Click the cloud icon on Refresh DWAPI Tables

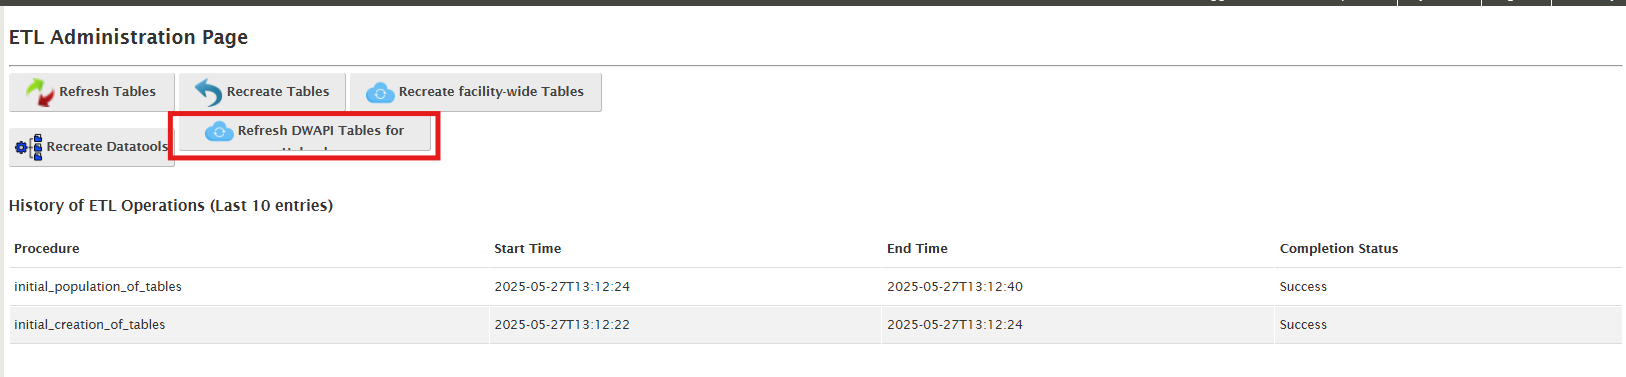[219, 131]
